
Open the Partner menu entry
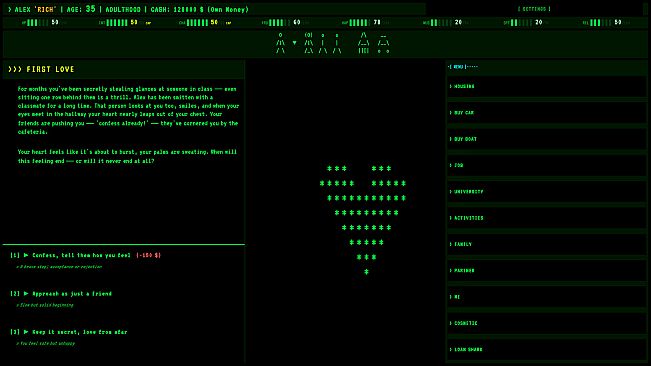click(x=546, y=271)
